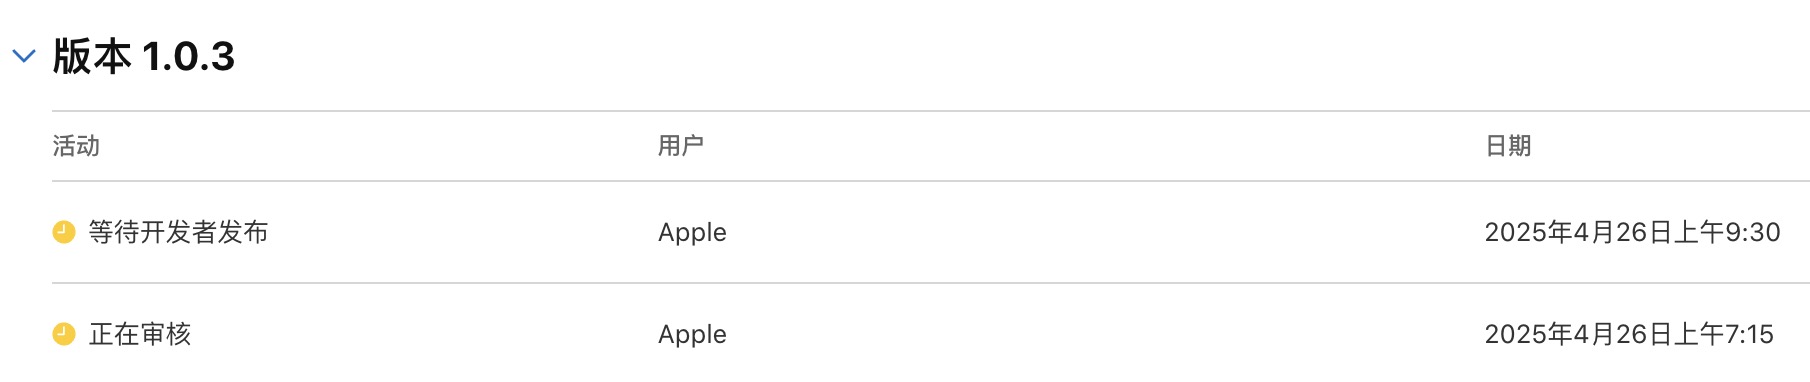Select the empty area of 正在审核 row
This screenshot has height=382, width=1810.
coord(1100,334)
